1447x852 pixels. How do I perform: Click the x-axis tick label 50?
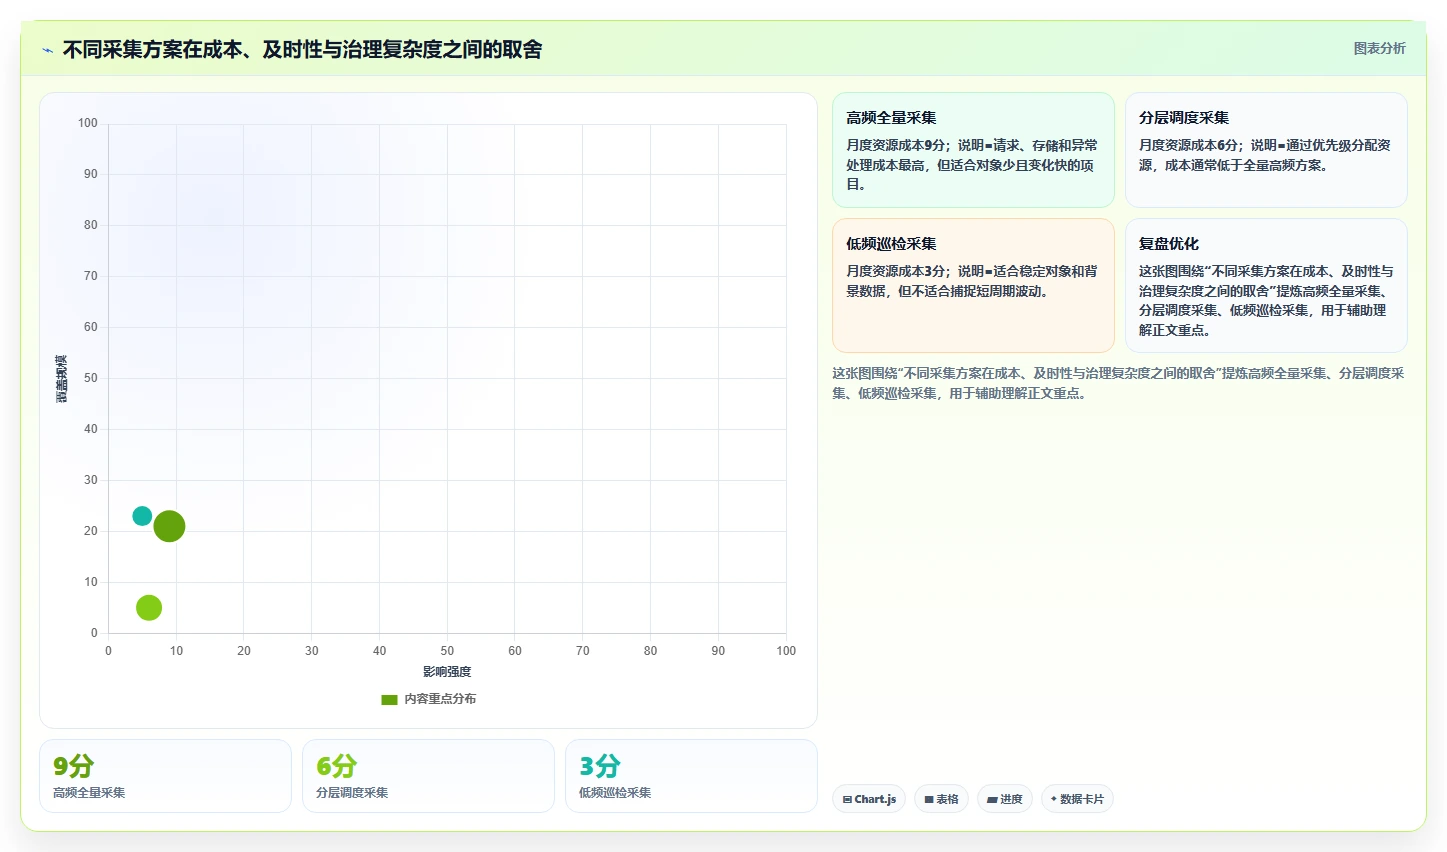[447, 651]
